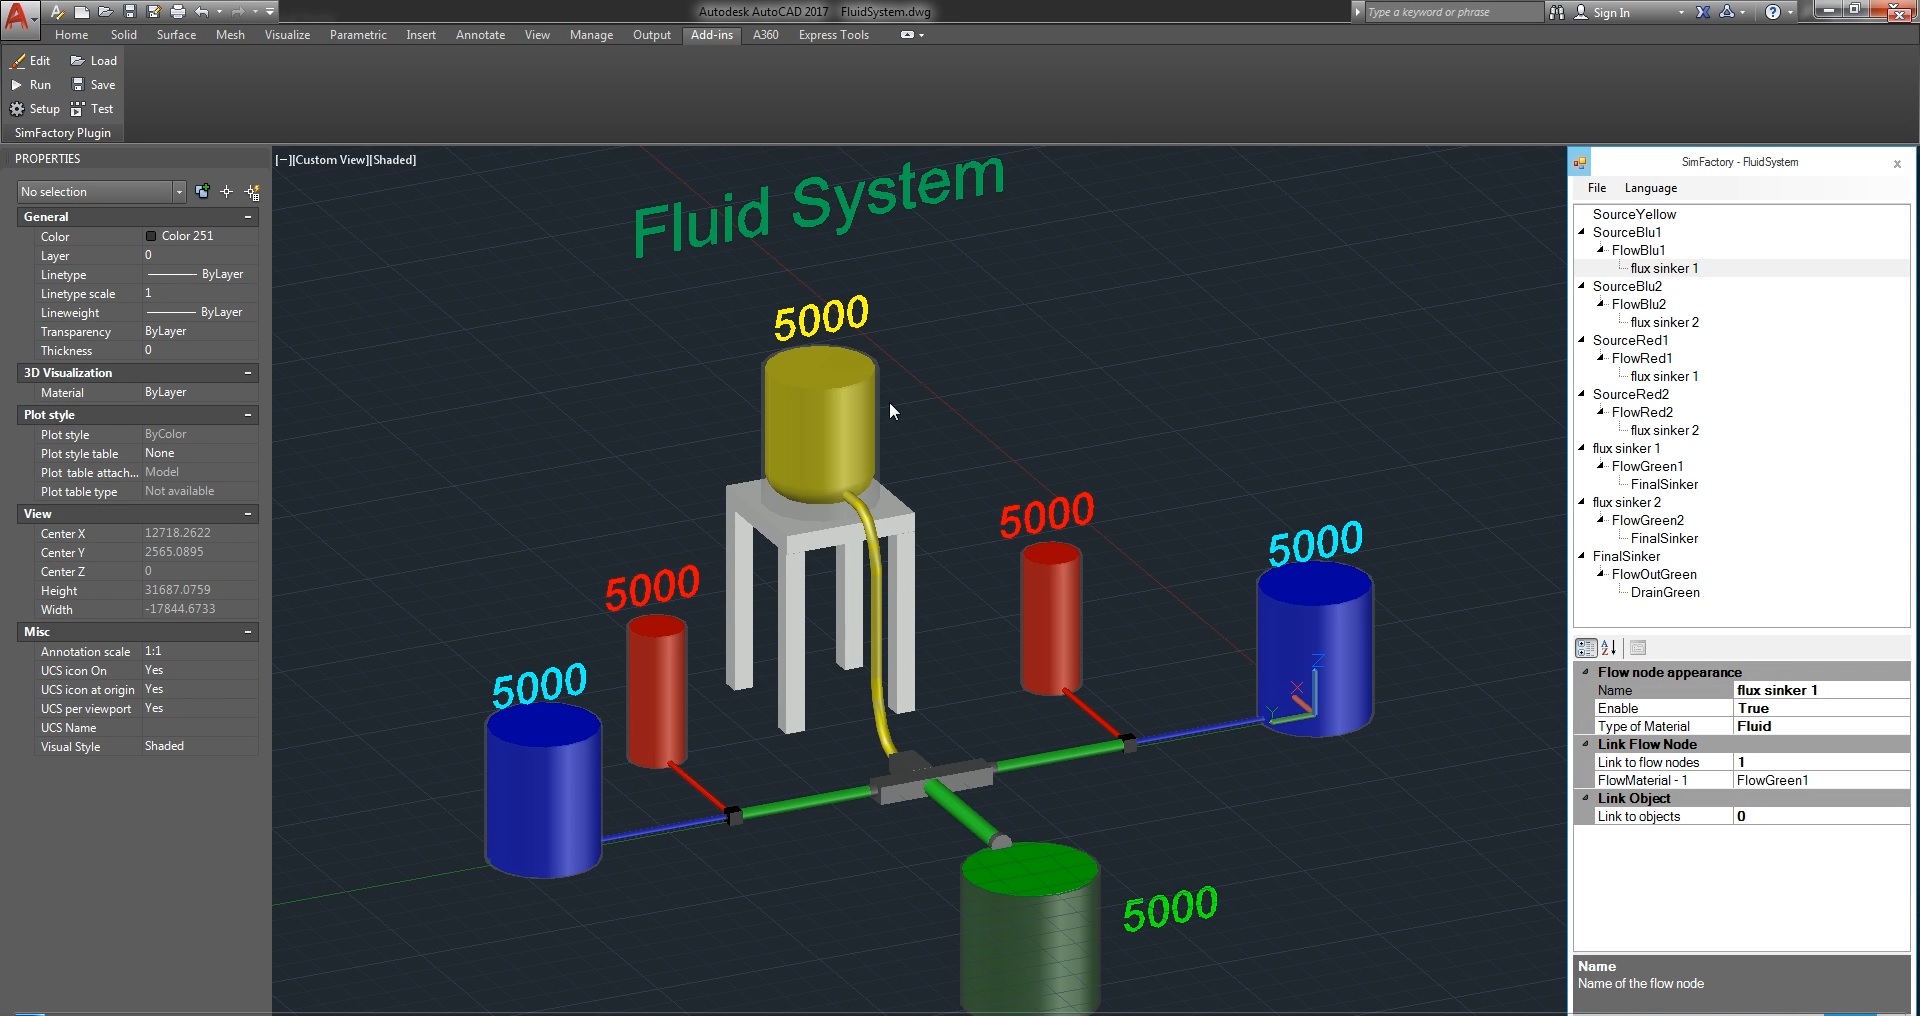The height and width of the screenshot is (1016, 1920).
Task: Click the Color 251 swatch
Action: click(151, 236)
